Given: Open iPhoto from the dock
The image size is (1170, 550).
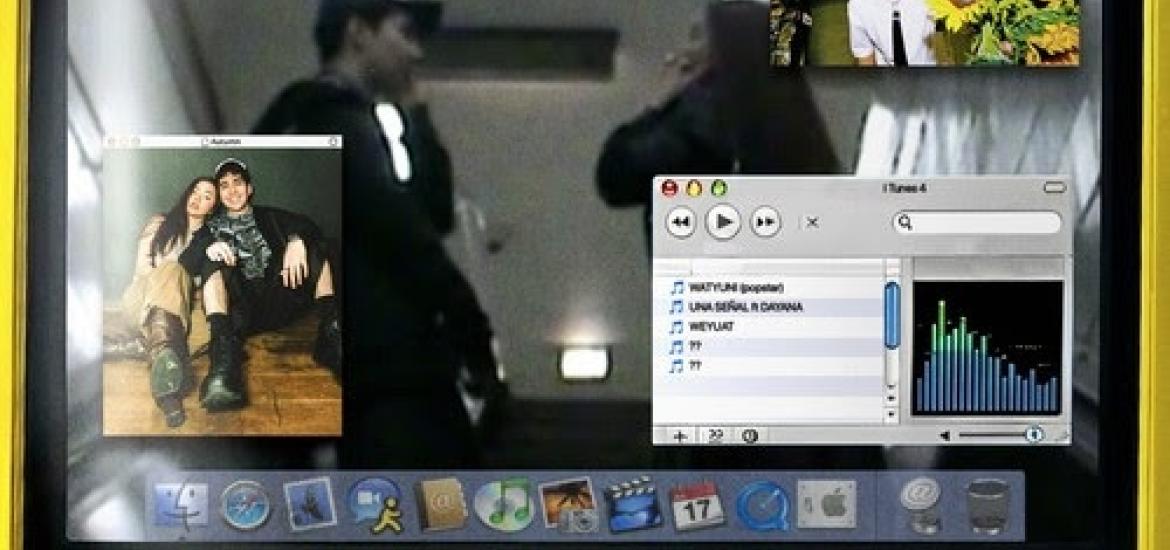Looking at the screenshot, I should pyautogui.click(x=568, y=505).
